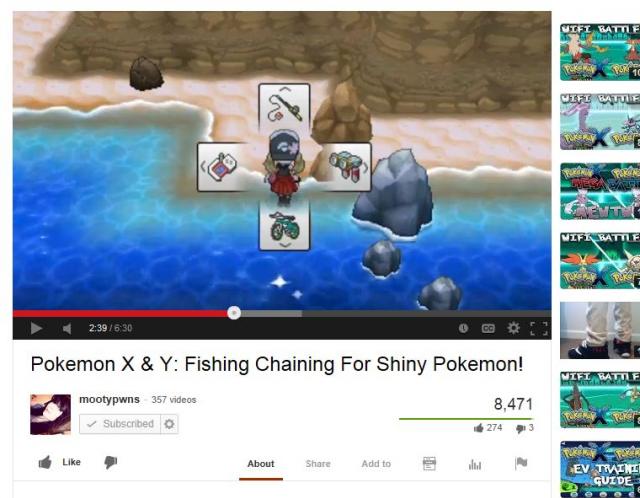Toggle the Subscribed button

[x=120, y=424]
